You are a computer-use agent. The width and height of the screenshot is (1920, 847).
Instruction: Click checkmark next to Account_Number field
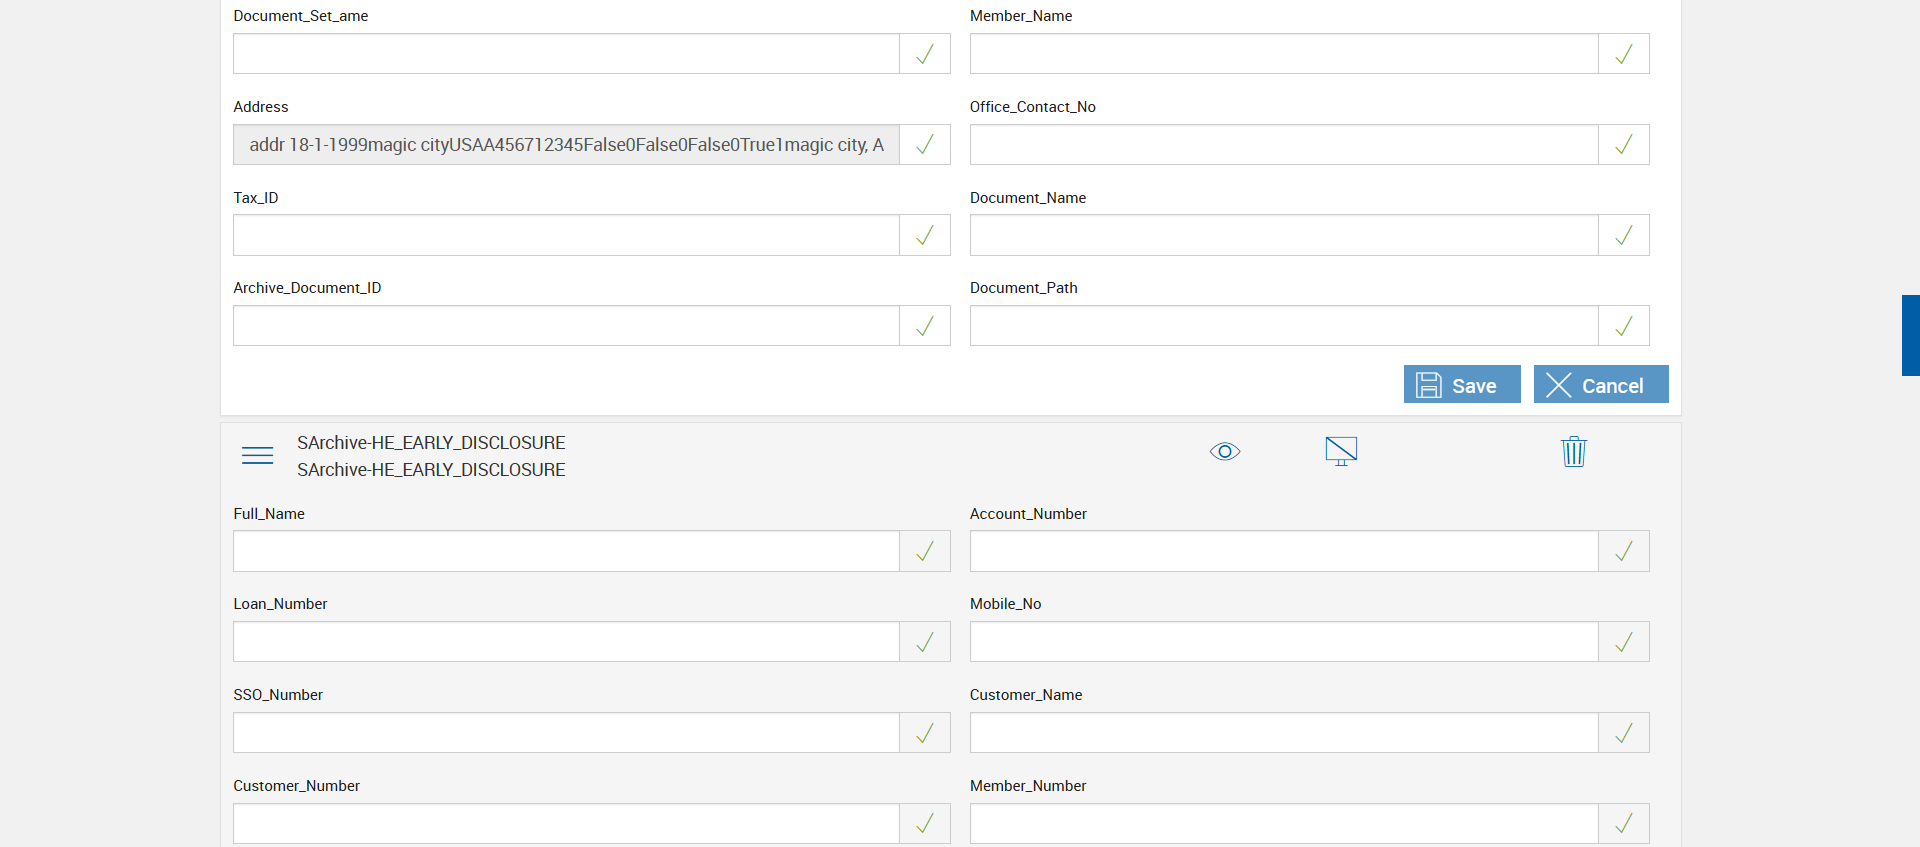coord(1623,551)
